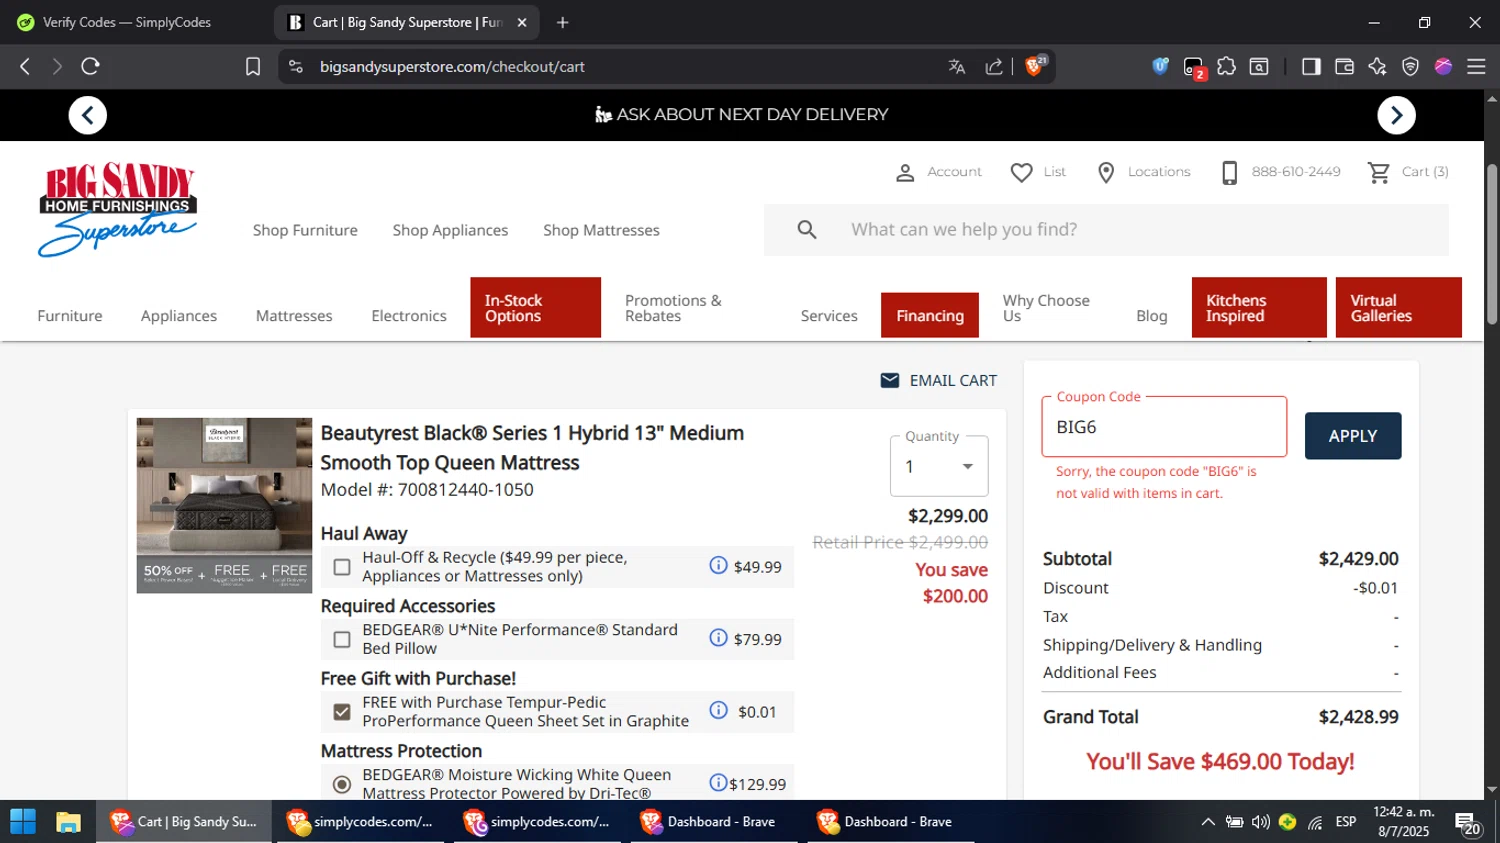Open the Furniture category
Viewport: 1500px width, 843px height.
70,316
